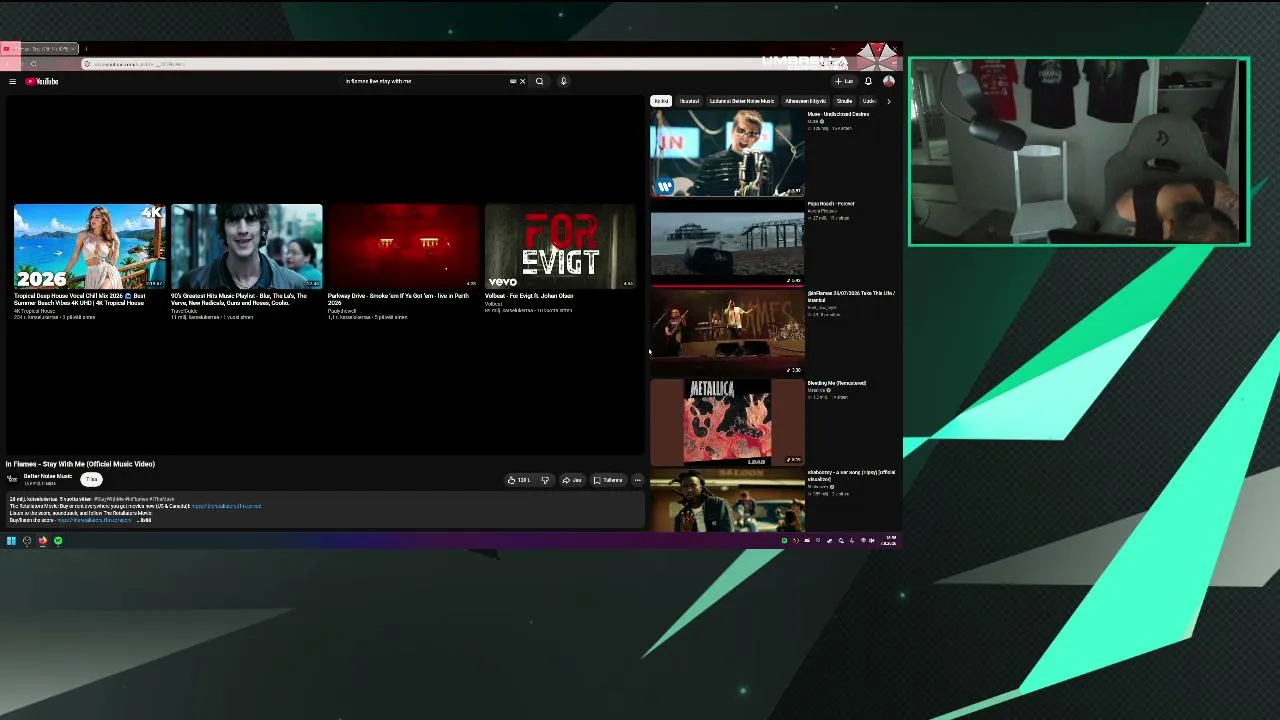Image resolution: width=1280 pixels, height=720 pixels.
Task: Open the Windows Start menu
Action: click(11, 541)
